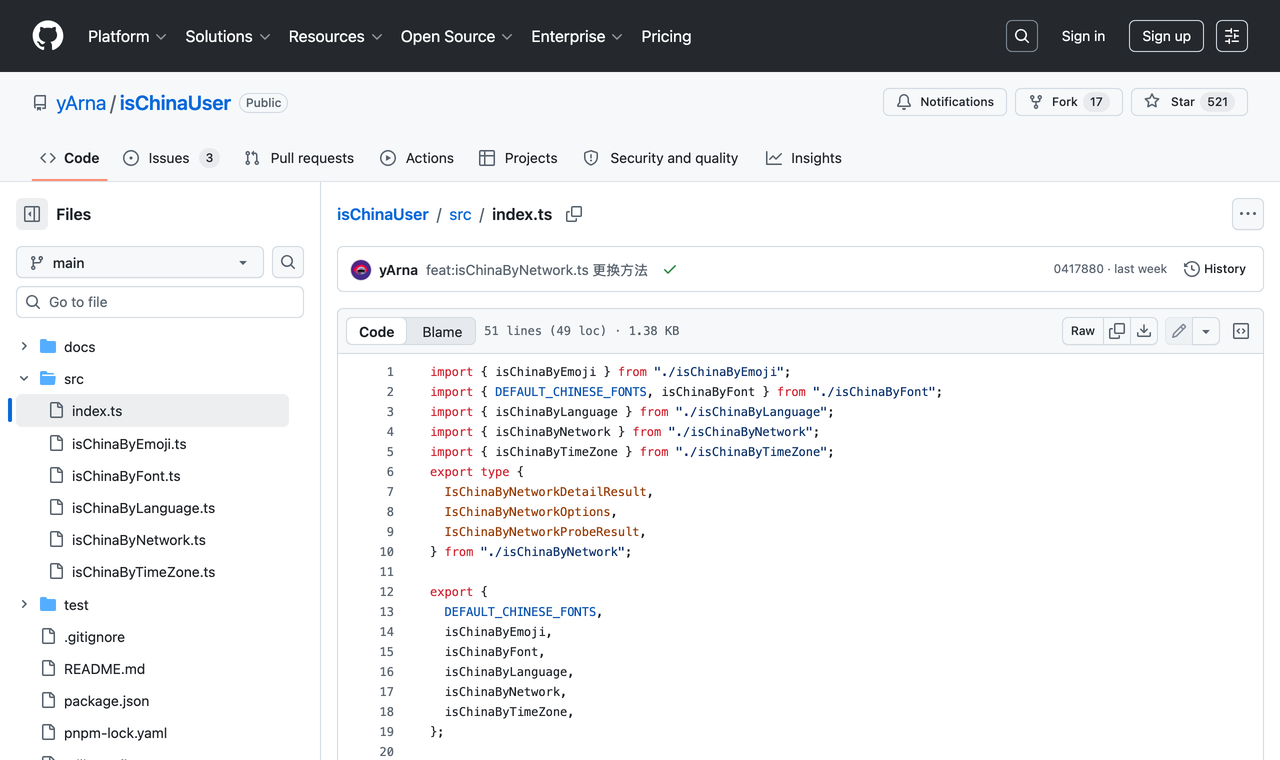Viewport: 1280px width, 760px height.
Task: Open the main branch dropdown
Action: (x=140, y=262)
